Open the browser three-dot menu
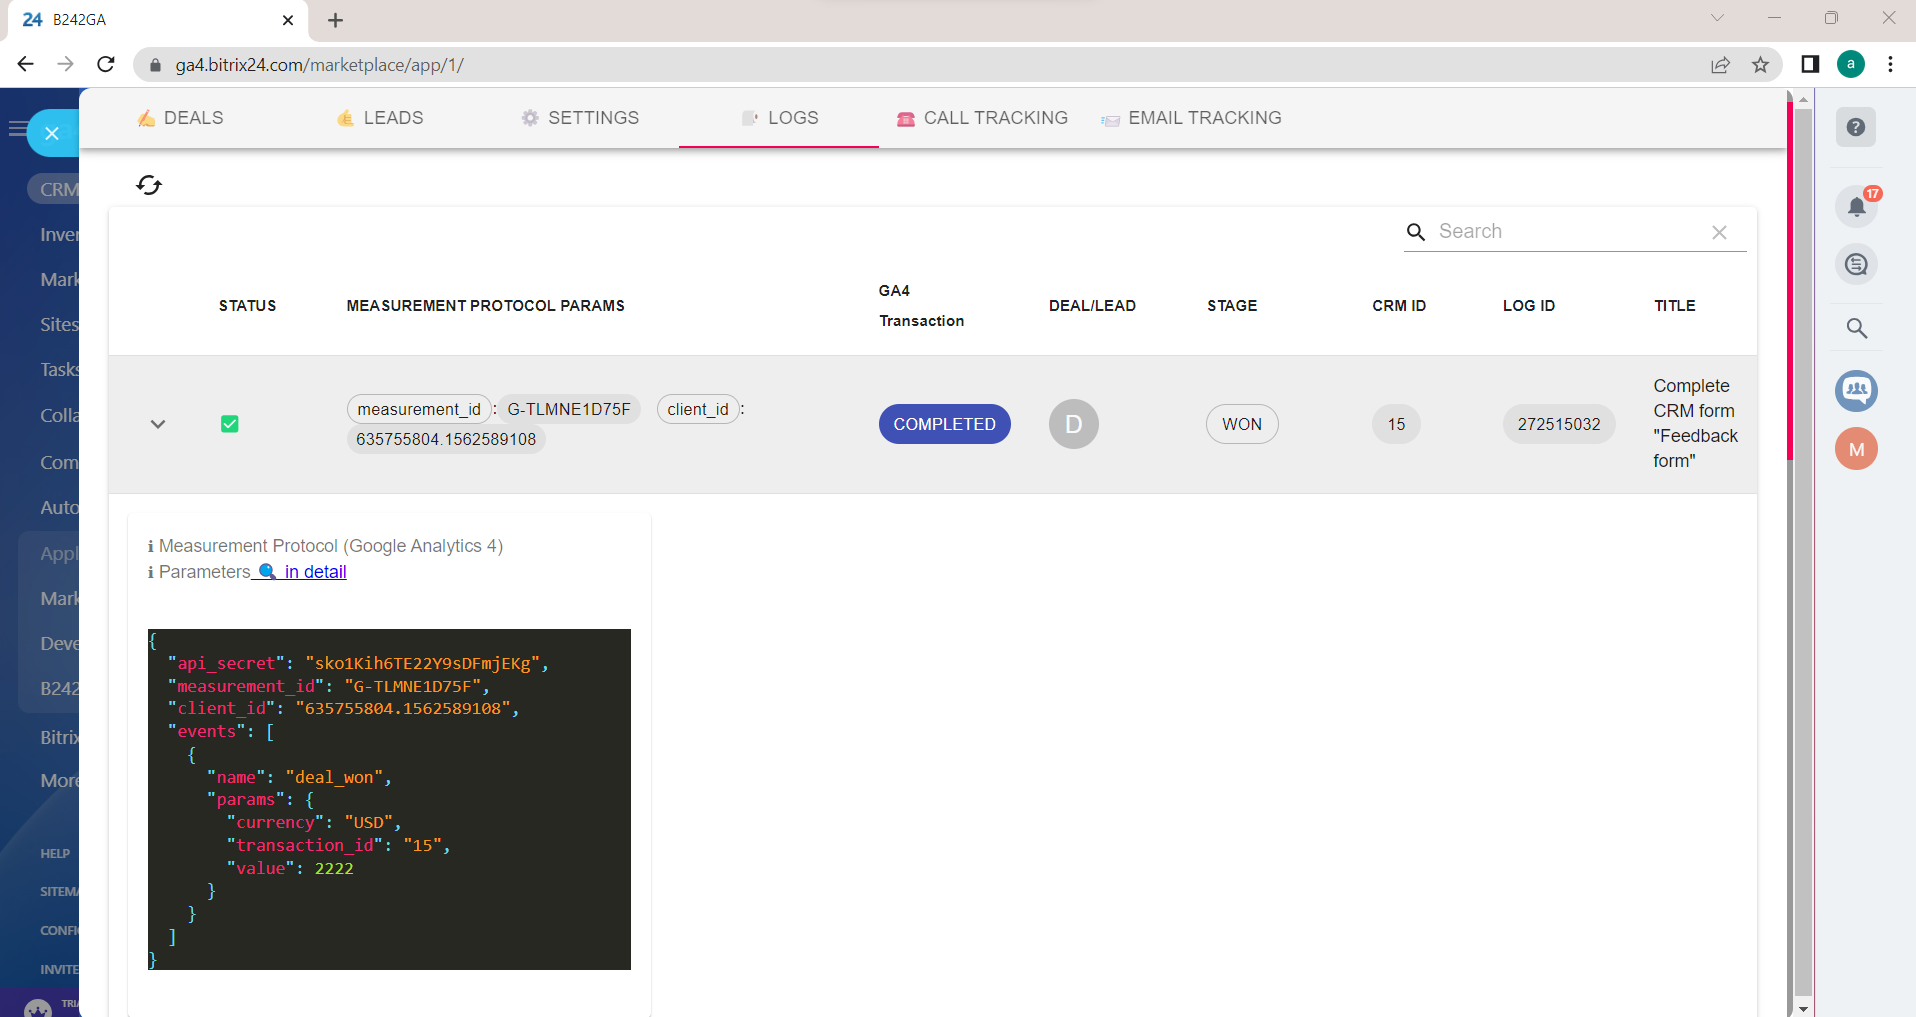 [x=1890, y=65]
